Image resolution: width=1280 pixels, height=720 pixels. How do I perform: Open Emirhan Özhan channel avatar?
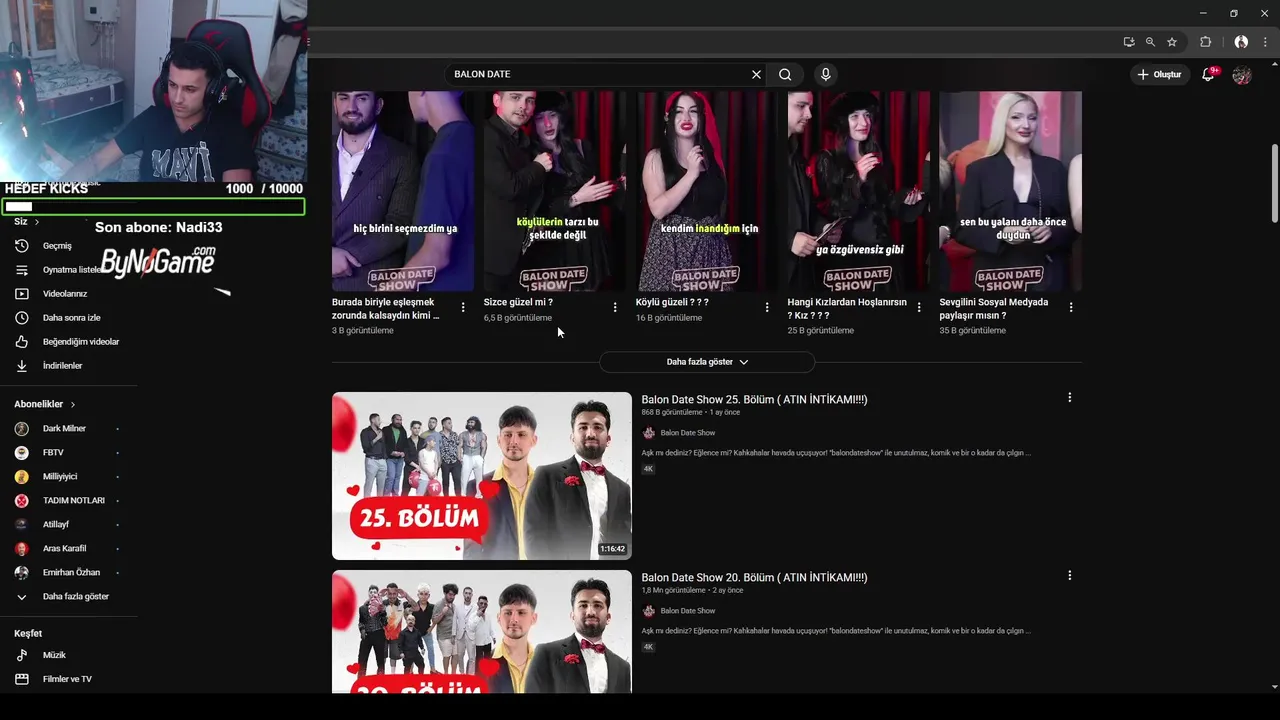click(x=22, y=573)
